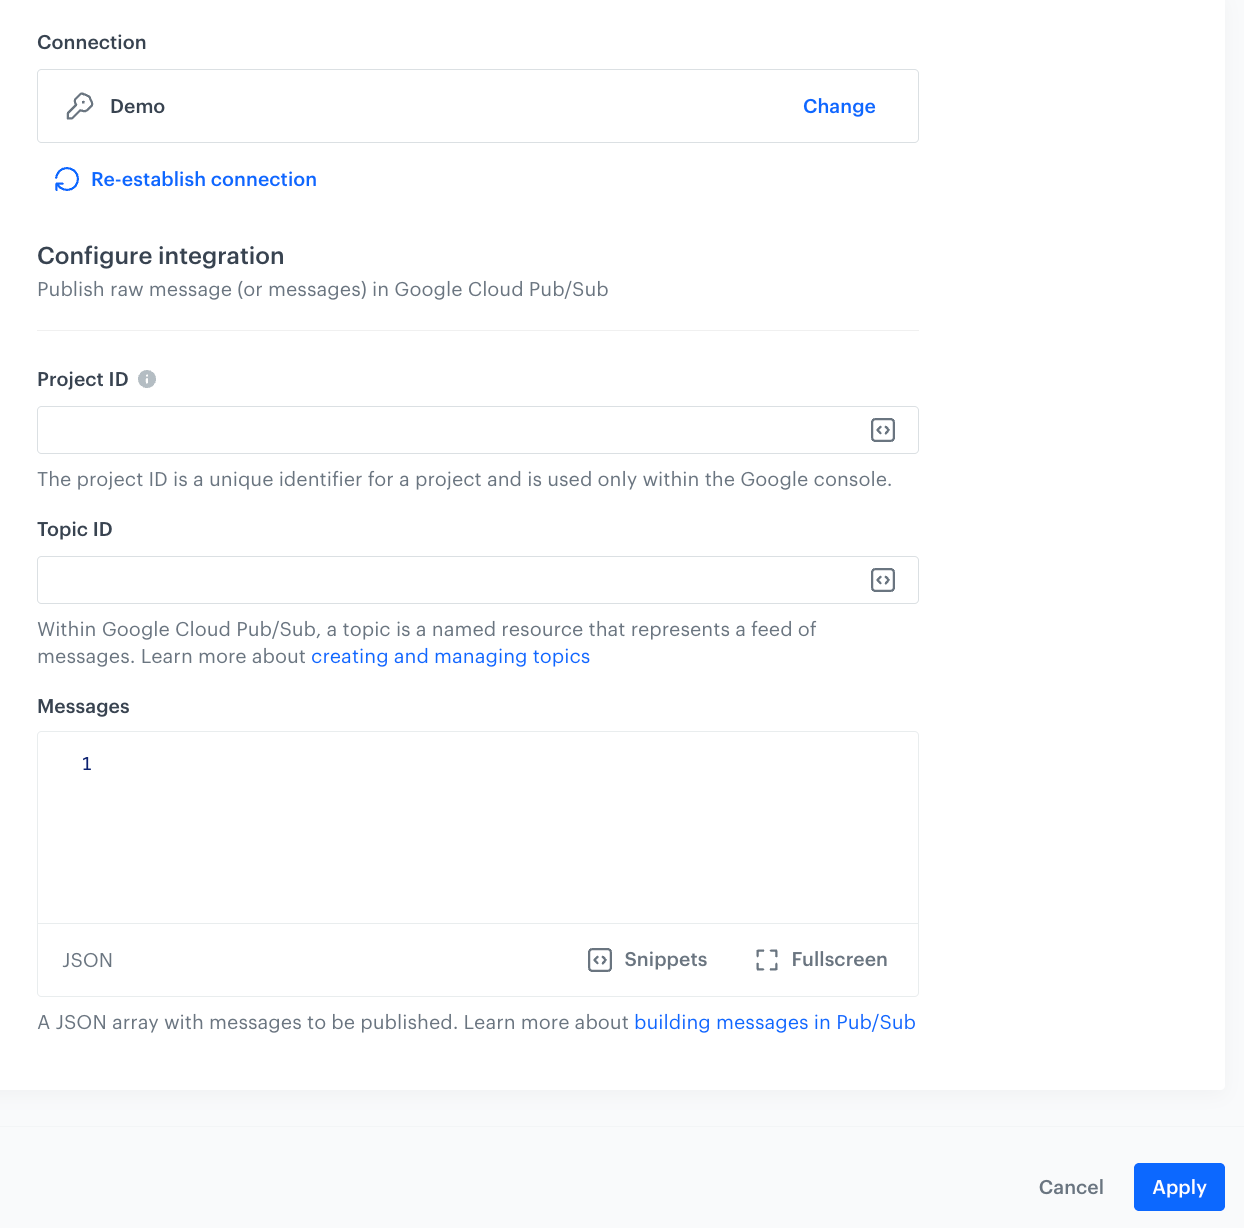Click the code mapping icon in Topic ID field
1244x1228 pixels.
[x=882, y=579]
